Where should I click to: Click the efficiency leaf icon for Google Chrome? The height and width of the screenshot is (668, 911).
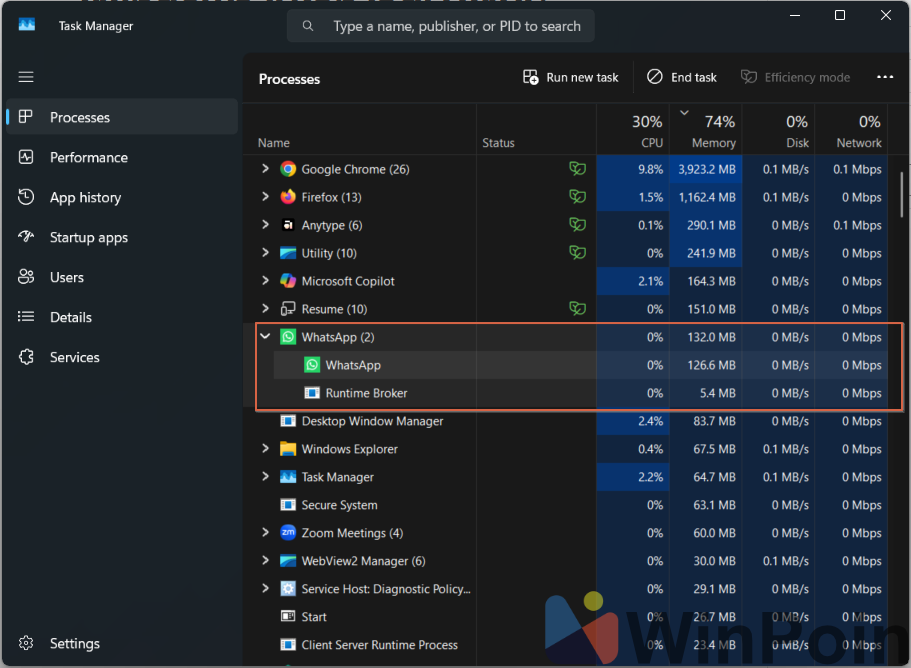[x=577, y=168]
